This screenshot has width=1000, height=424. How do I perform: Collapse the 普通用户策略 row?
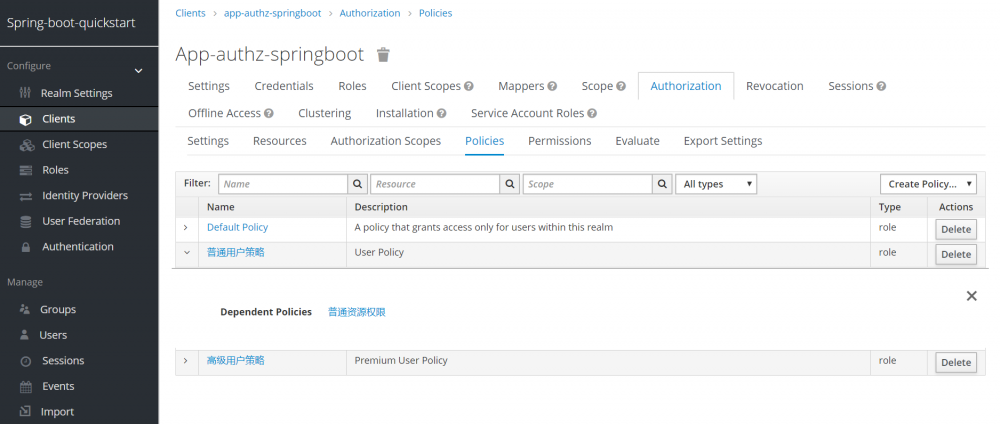186,252
